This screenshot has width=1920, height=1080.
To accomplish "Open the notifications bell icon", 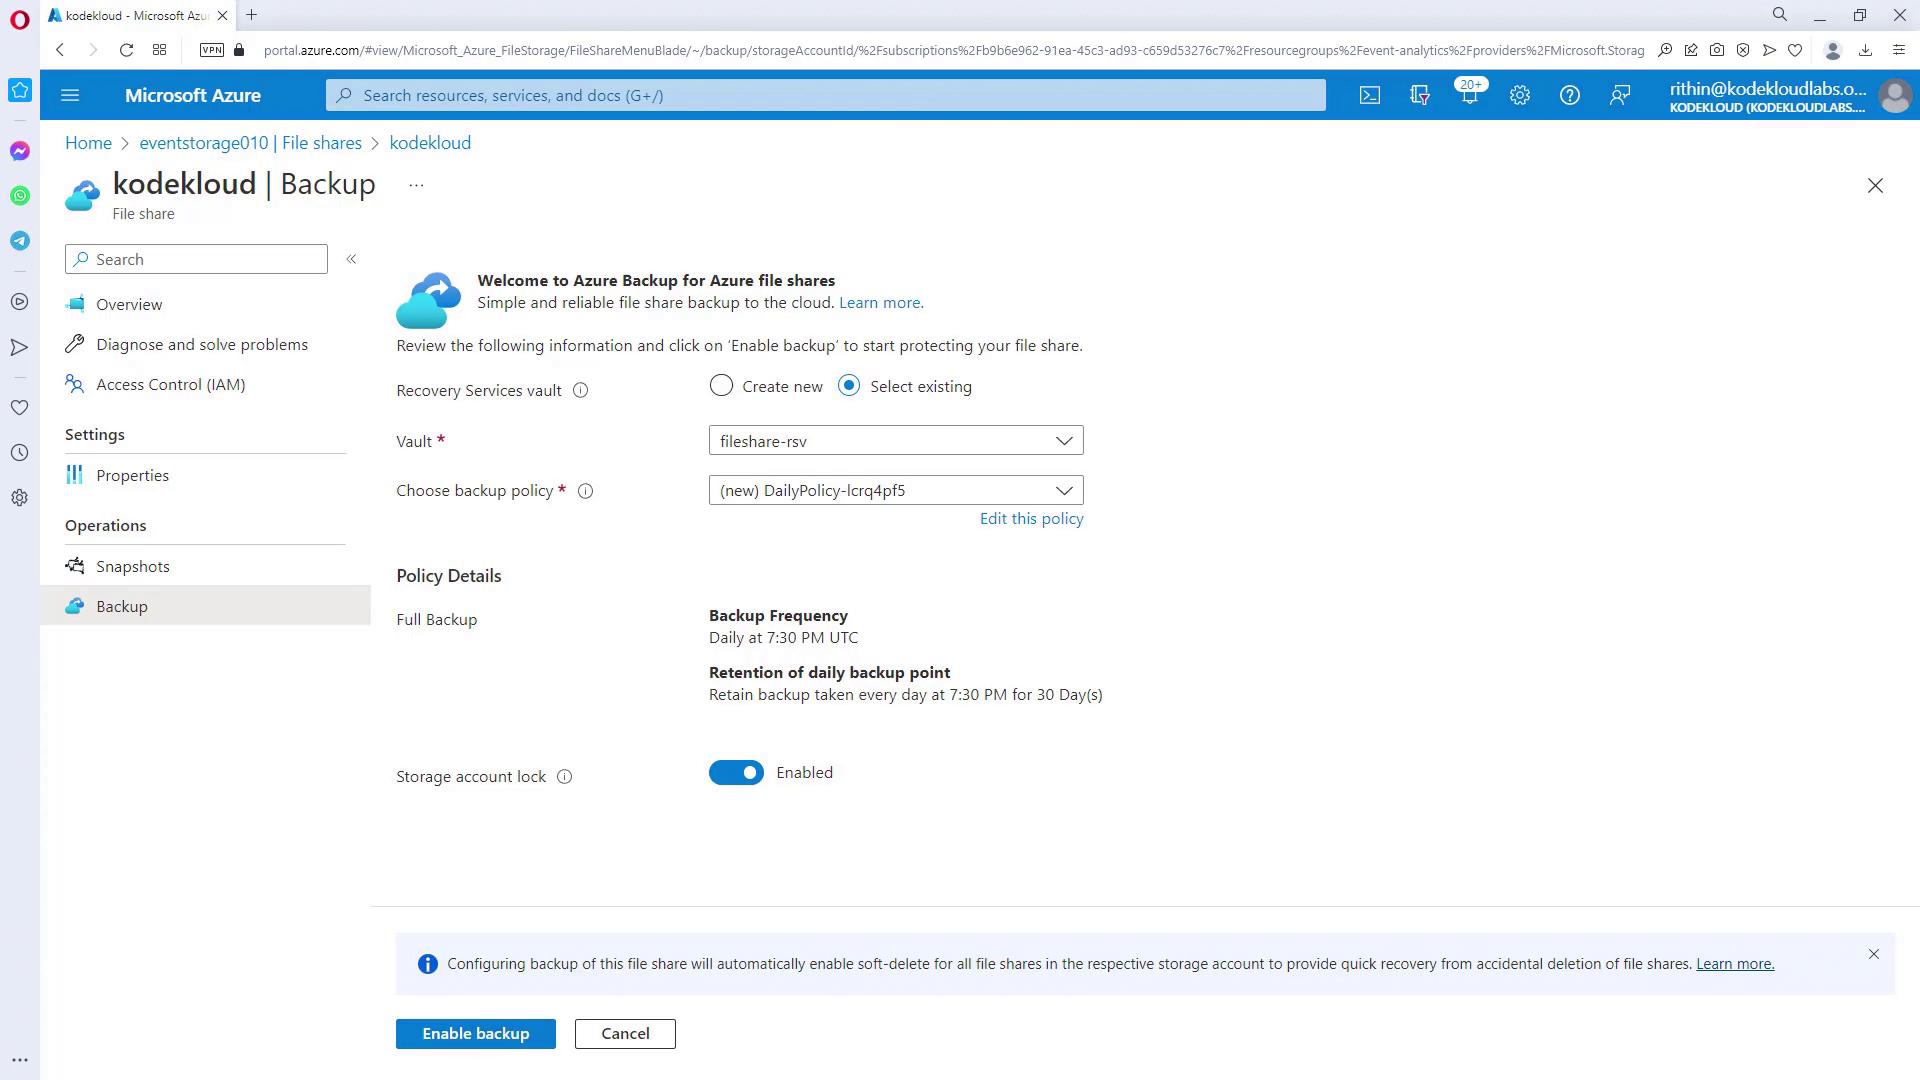I will coord(1469,95).
